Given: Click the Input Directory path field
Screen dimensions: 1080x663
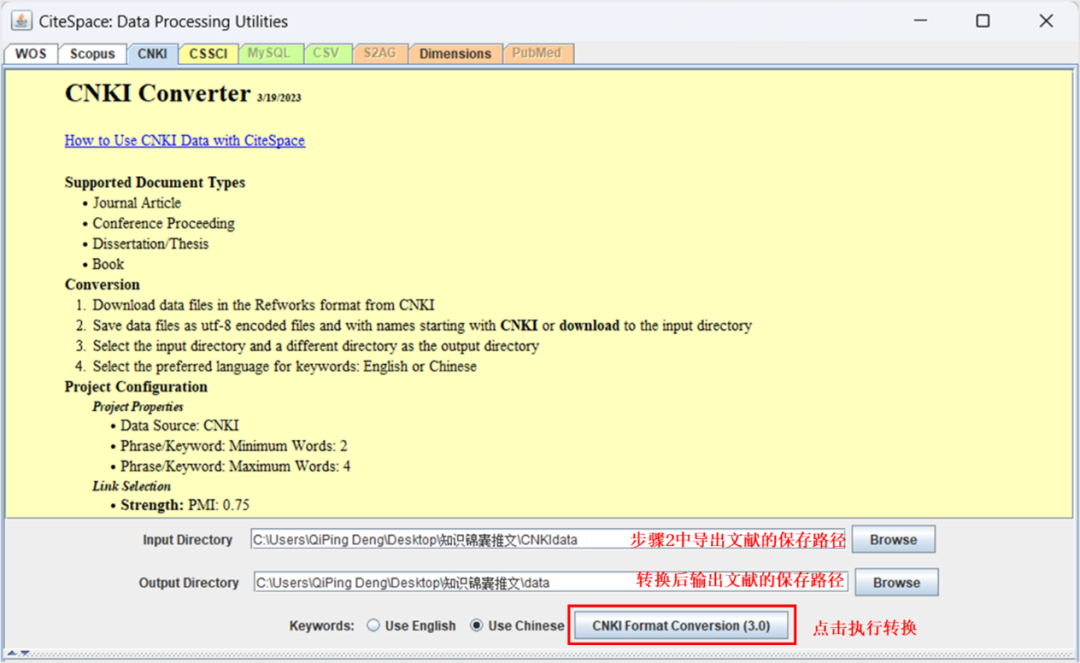Looking at the screenshot, I should click(548, 540).
